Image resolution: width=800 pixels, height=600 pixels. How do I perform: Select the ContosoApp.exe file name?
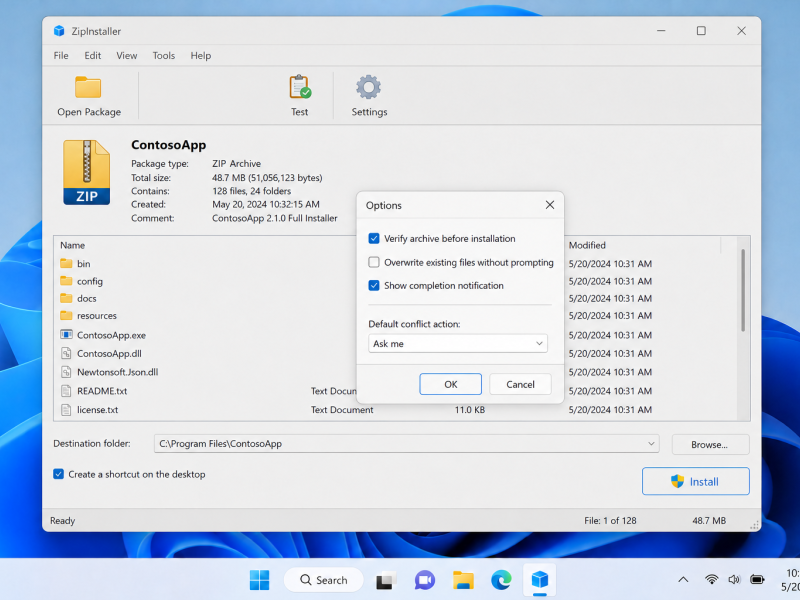click(x=111, y=335)
